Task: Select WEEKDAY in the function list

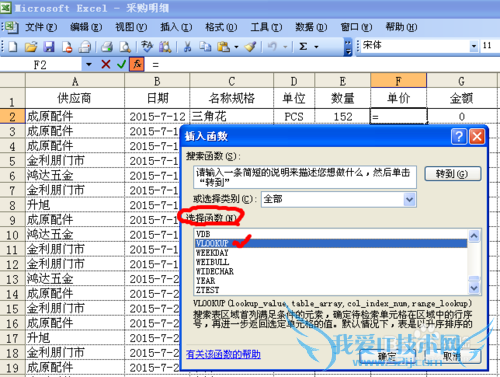Action: (331, 253)
